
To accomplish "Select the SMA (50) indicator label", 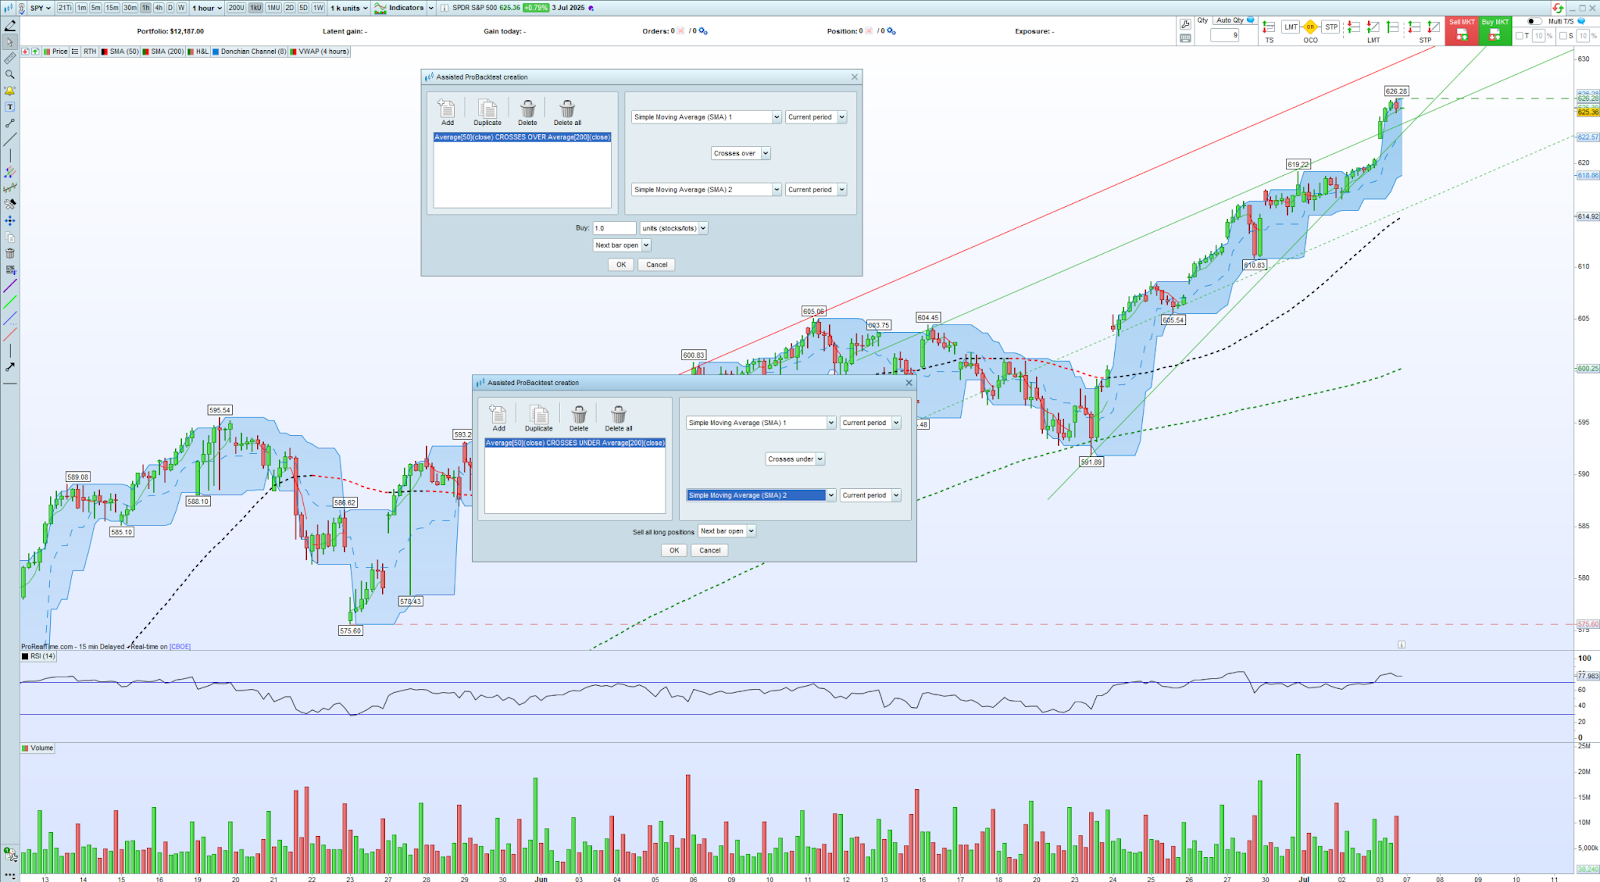I will pos(120,51).
